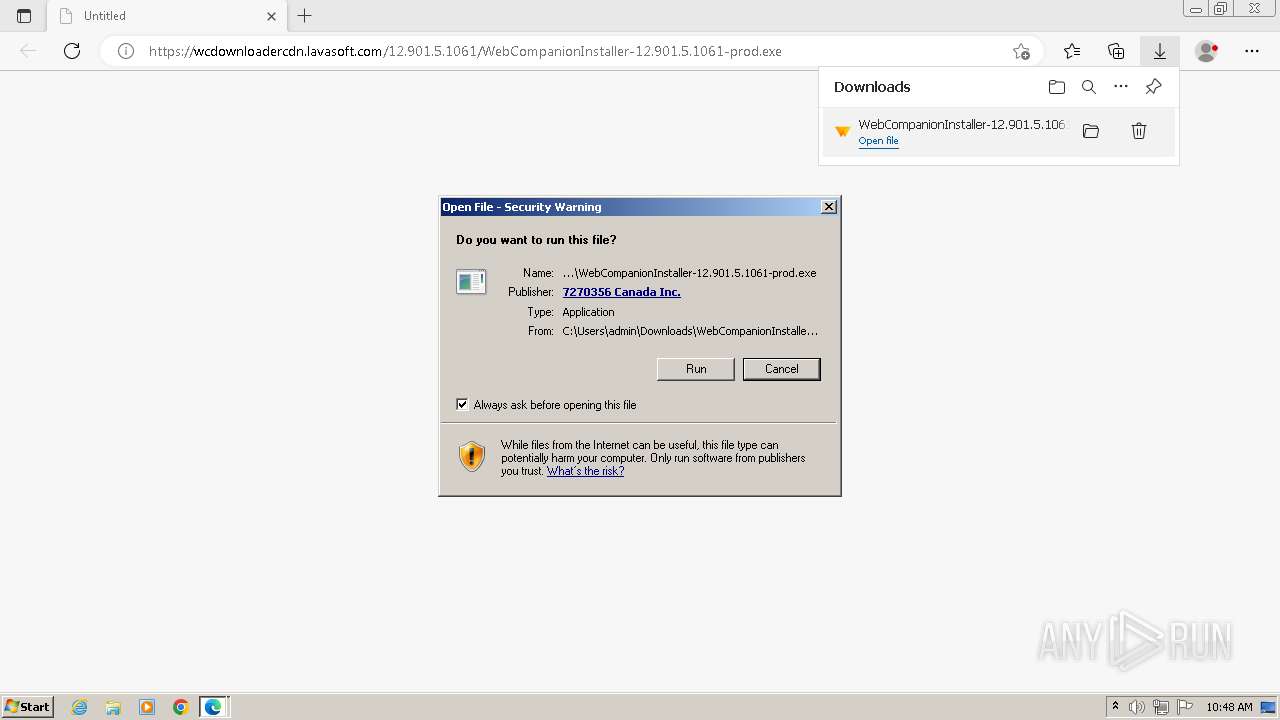
Task: Click the Downloads toolbar button
Action: coord(1160,51)
